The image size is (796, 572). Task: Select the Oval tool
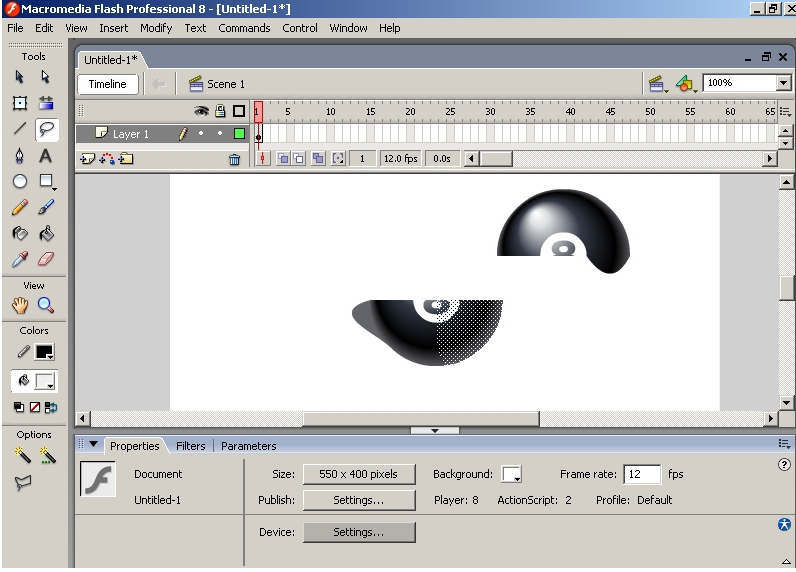click(19, 181)
